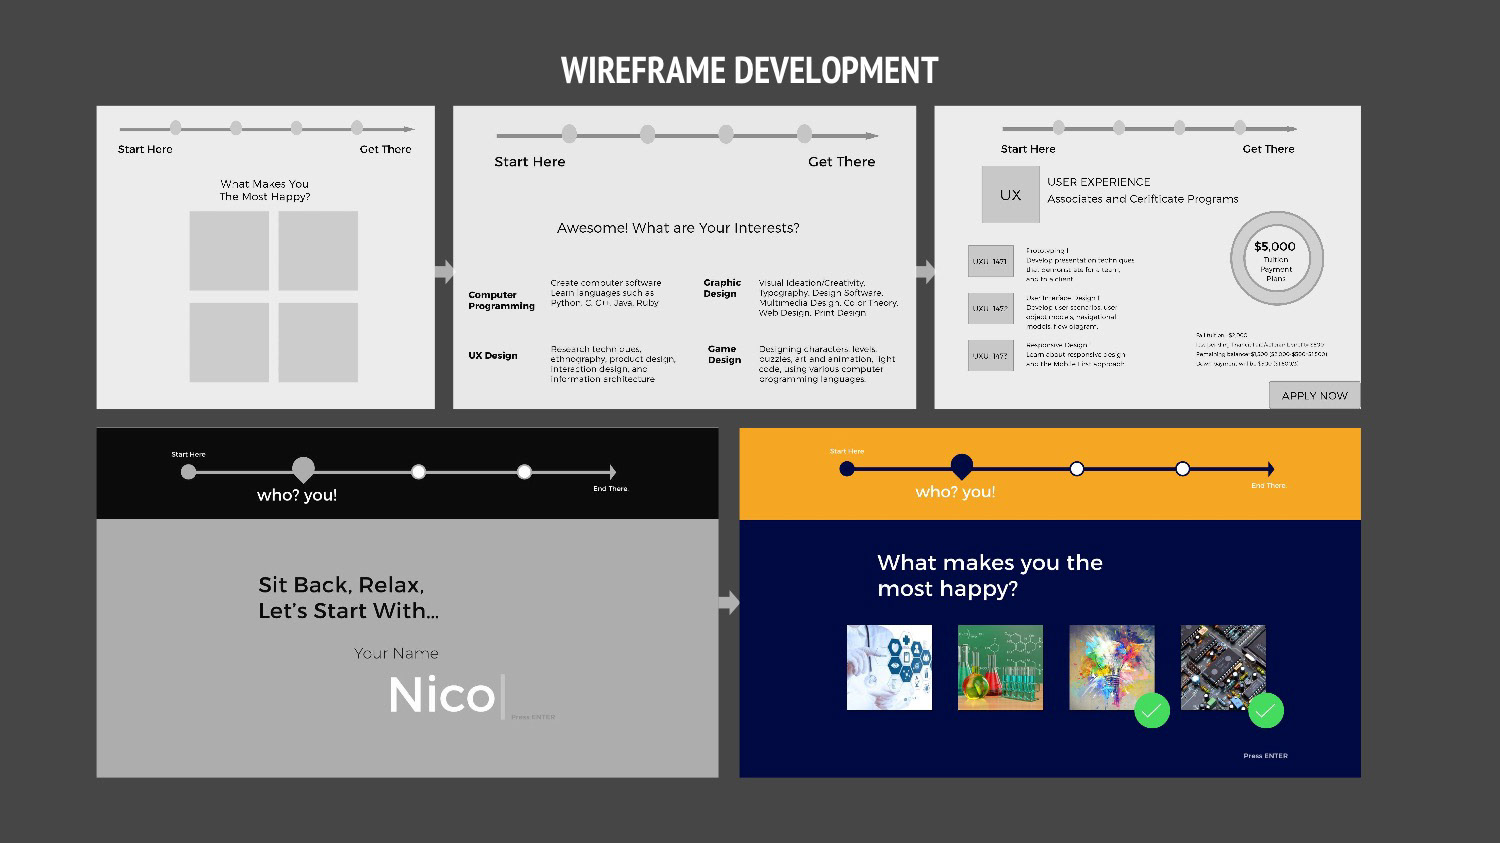This screenshot has width=1500, height=843.
Task: Click the bottom-left placeholder square under What Makes You
Action: (229, 342)
